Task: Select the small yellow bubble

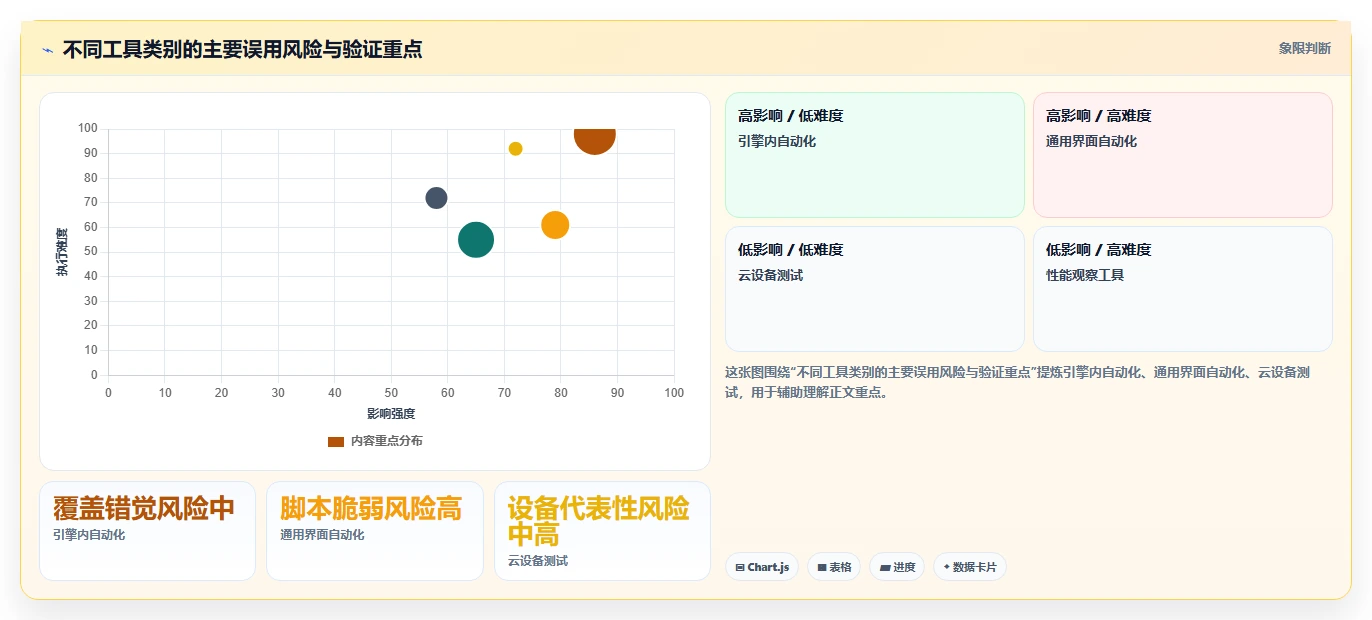Action: point(516,149)
